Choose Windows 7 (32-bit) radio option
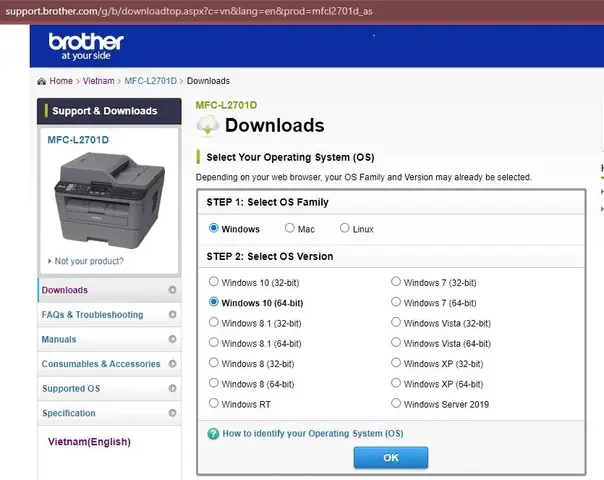Image resolution: width=604 pixels, height=480 pixels. [x=396, y=282]
